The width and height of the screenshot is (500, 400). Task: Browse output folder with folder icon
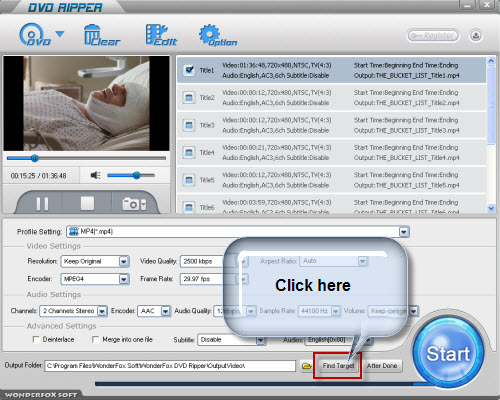click(x=306, y=366)
